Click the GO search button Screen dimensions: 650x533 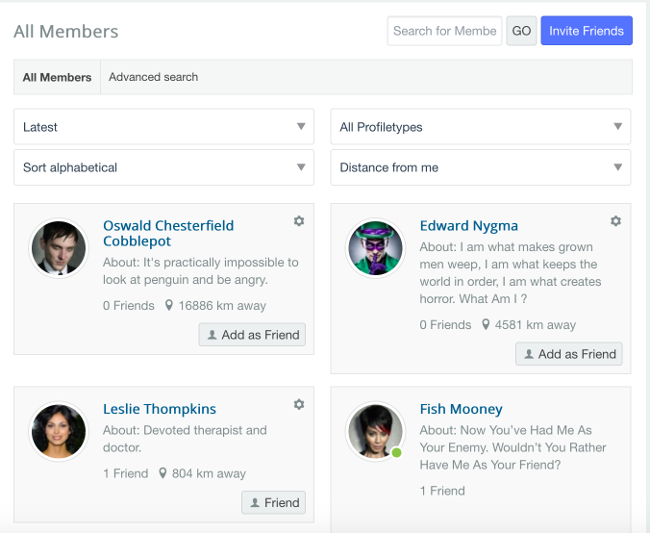click(521, 31)
